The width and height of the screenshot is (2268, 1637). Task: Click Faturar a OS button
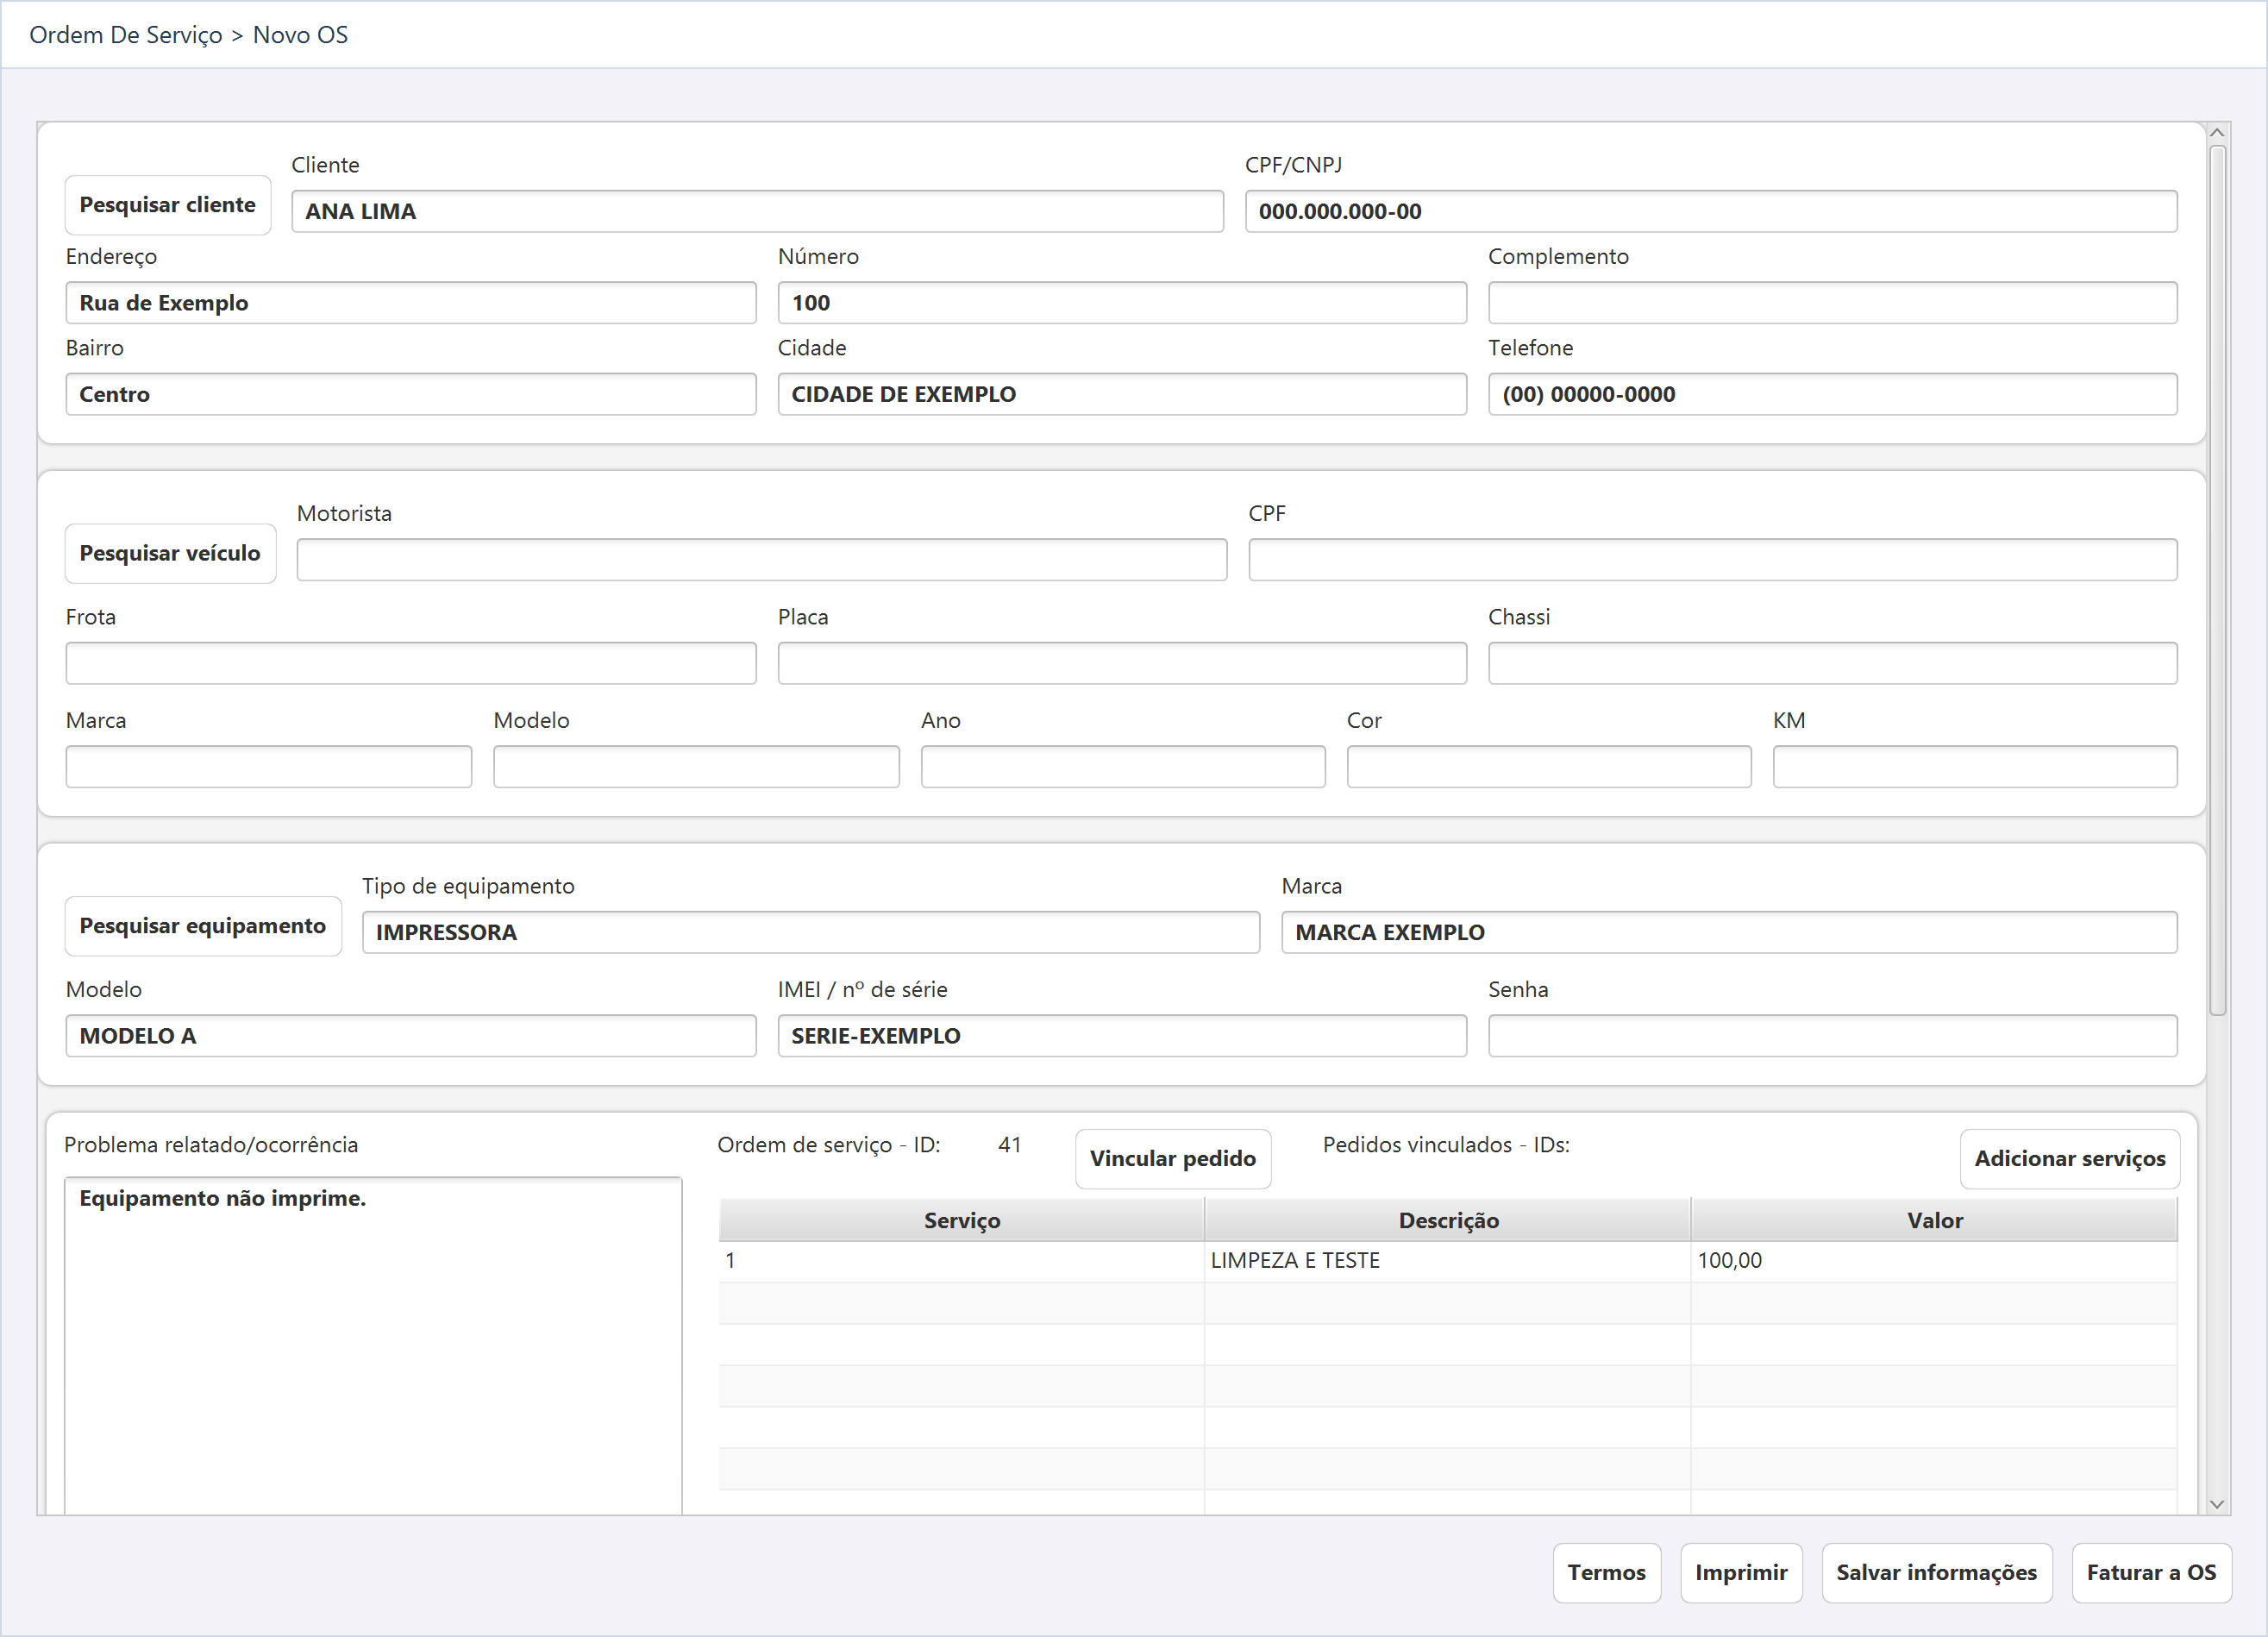[x=2151, y=1572]
